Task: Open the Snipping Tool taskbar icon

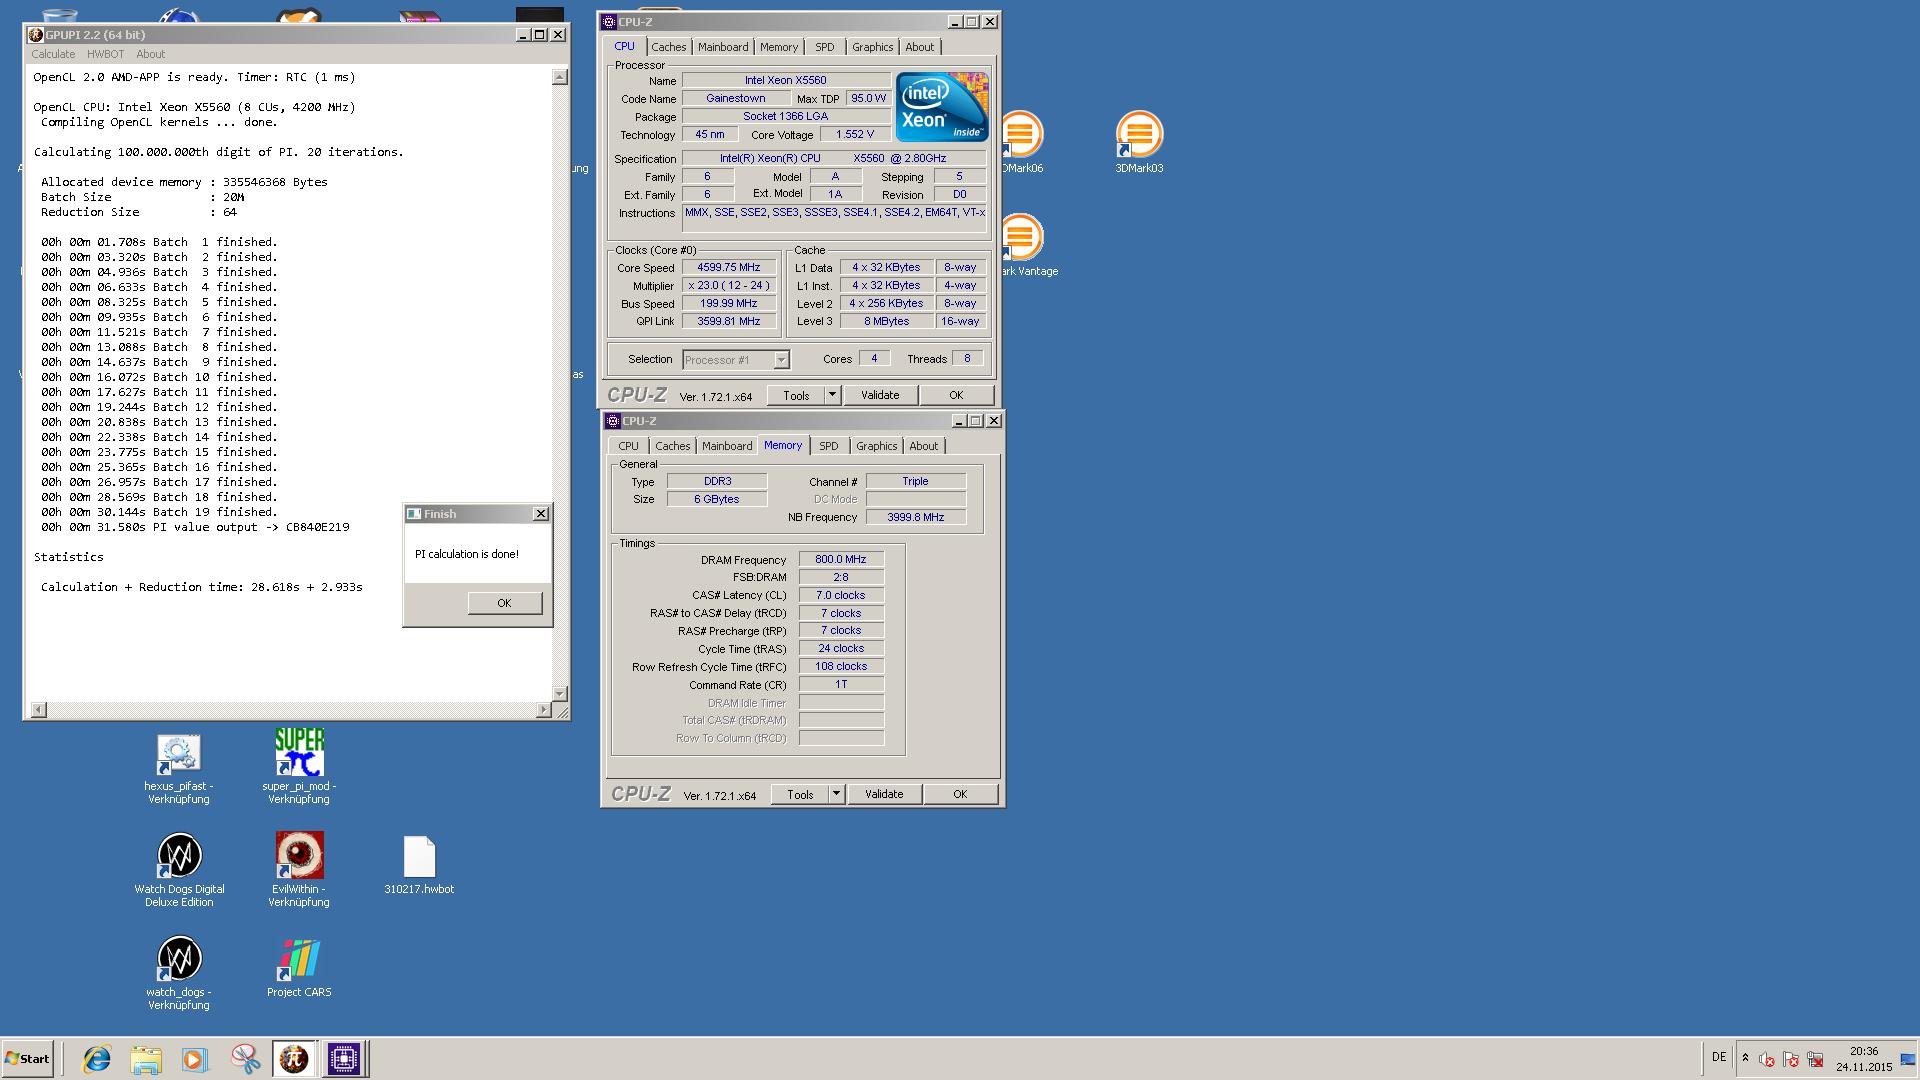Action: coord(245,1059)
